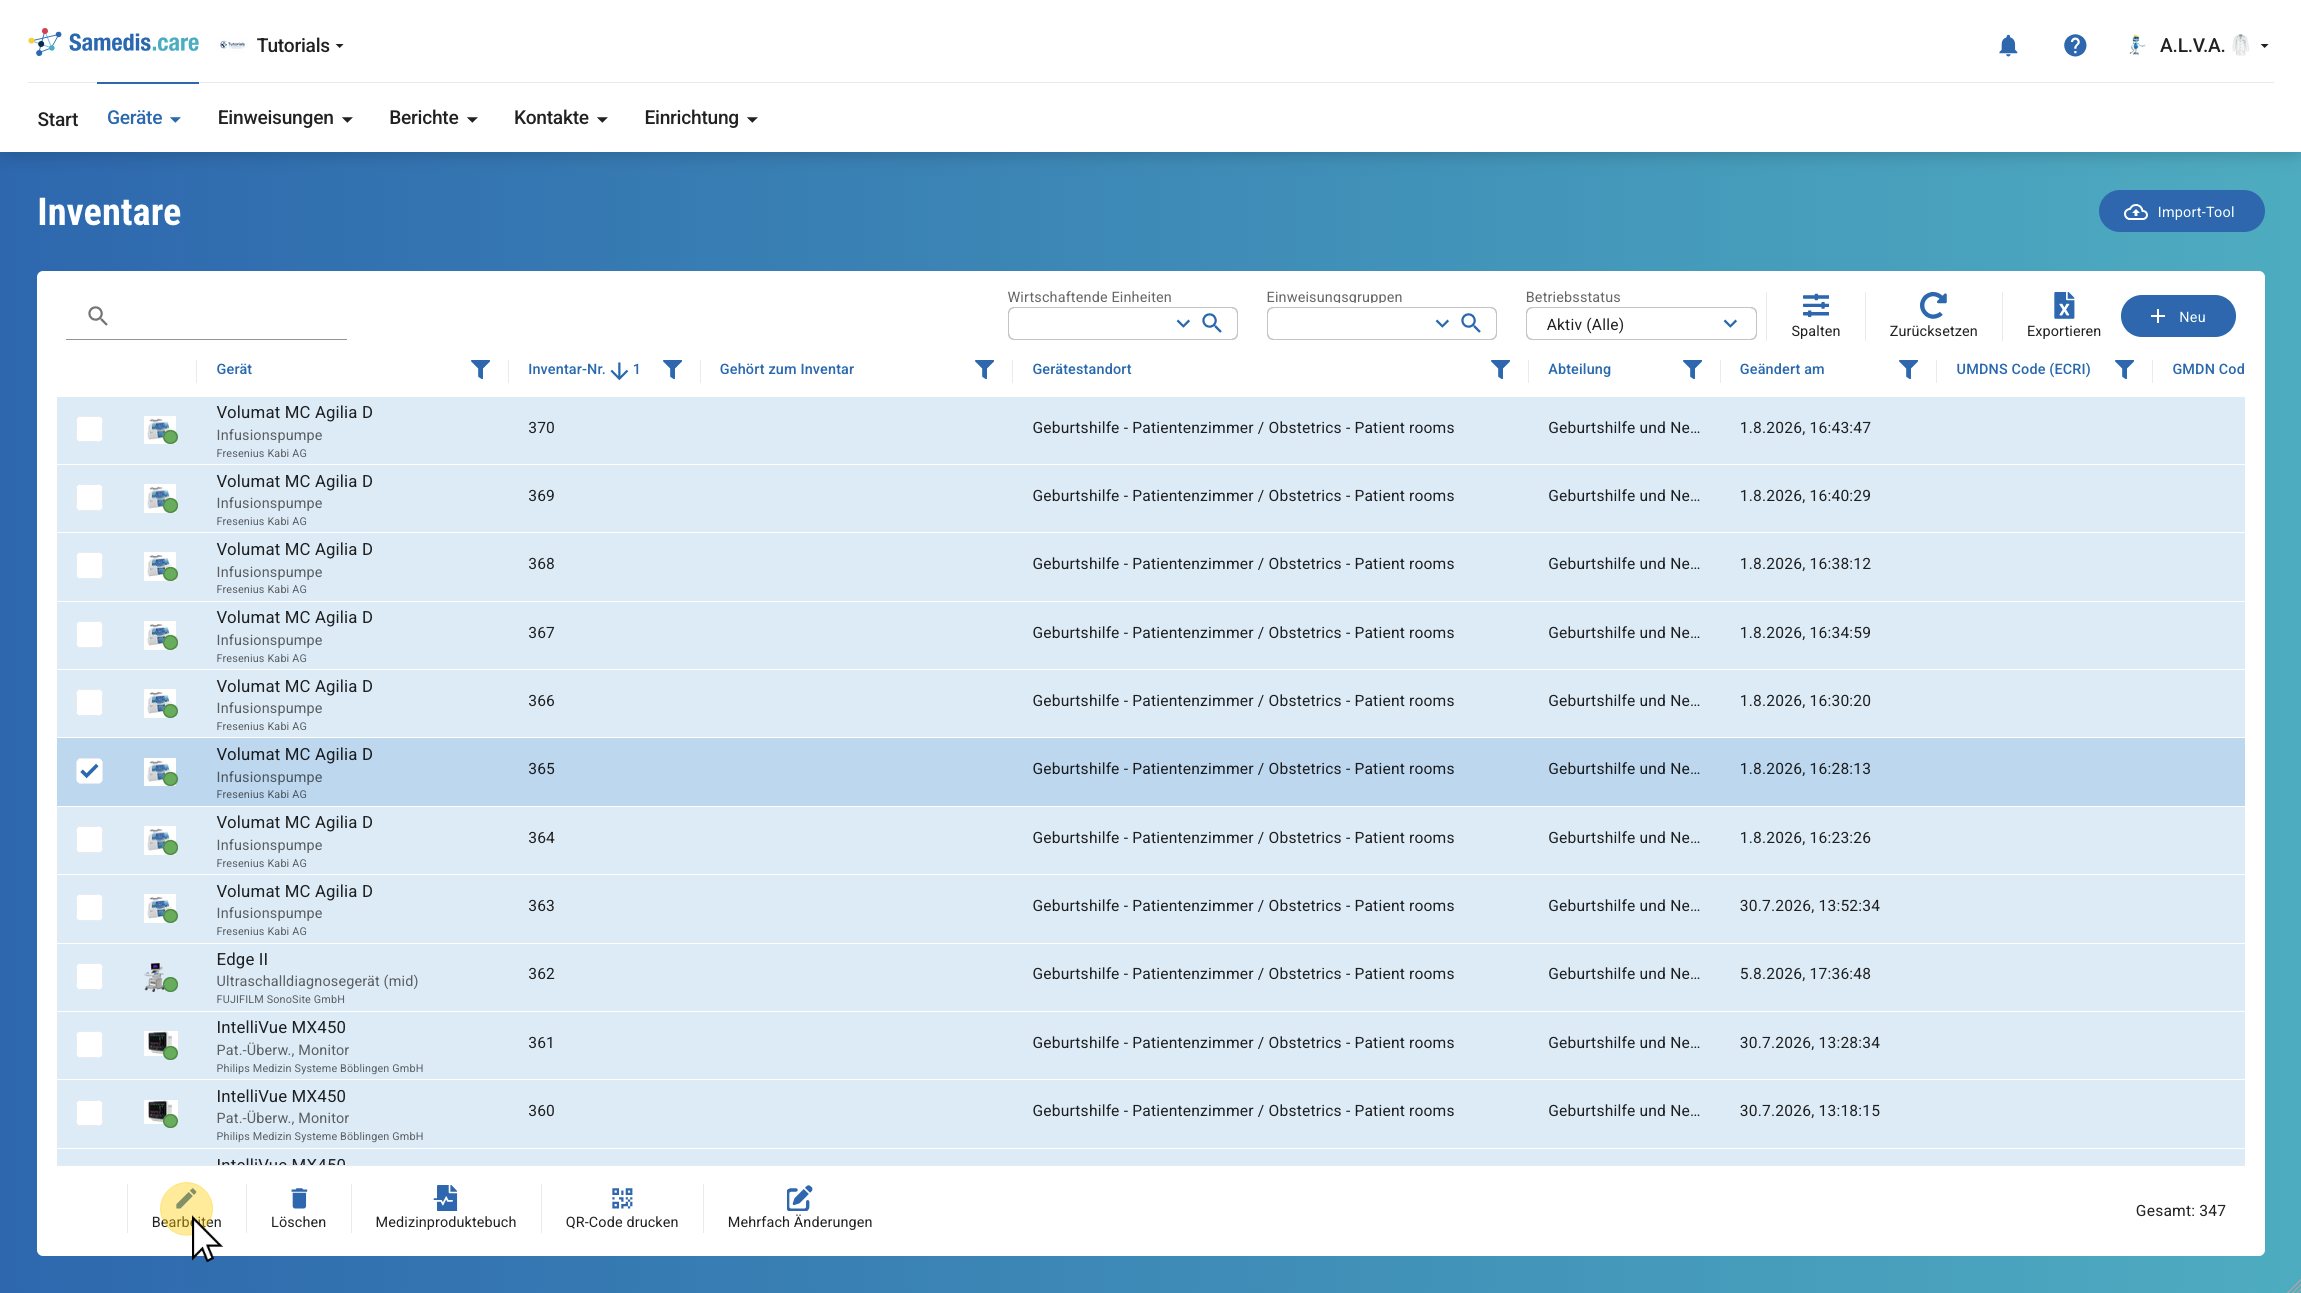This screenshot has height=1293, width=2301.
Task: Click Bearbeiten pencil icon
Action: (186, 1197)
